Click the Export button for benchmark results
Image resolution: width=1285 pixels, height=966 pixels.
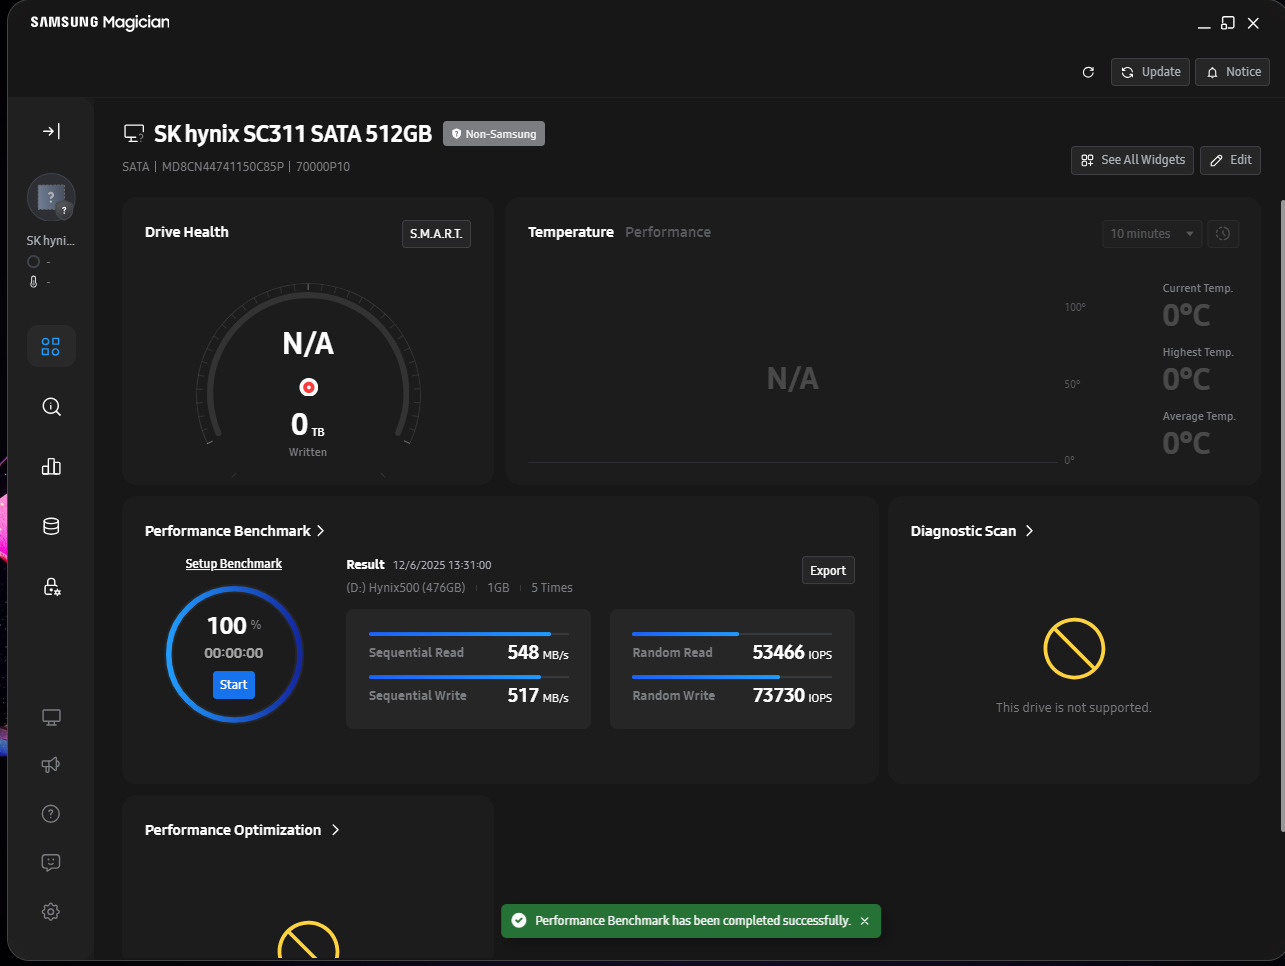828,570
